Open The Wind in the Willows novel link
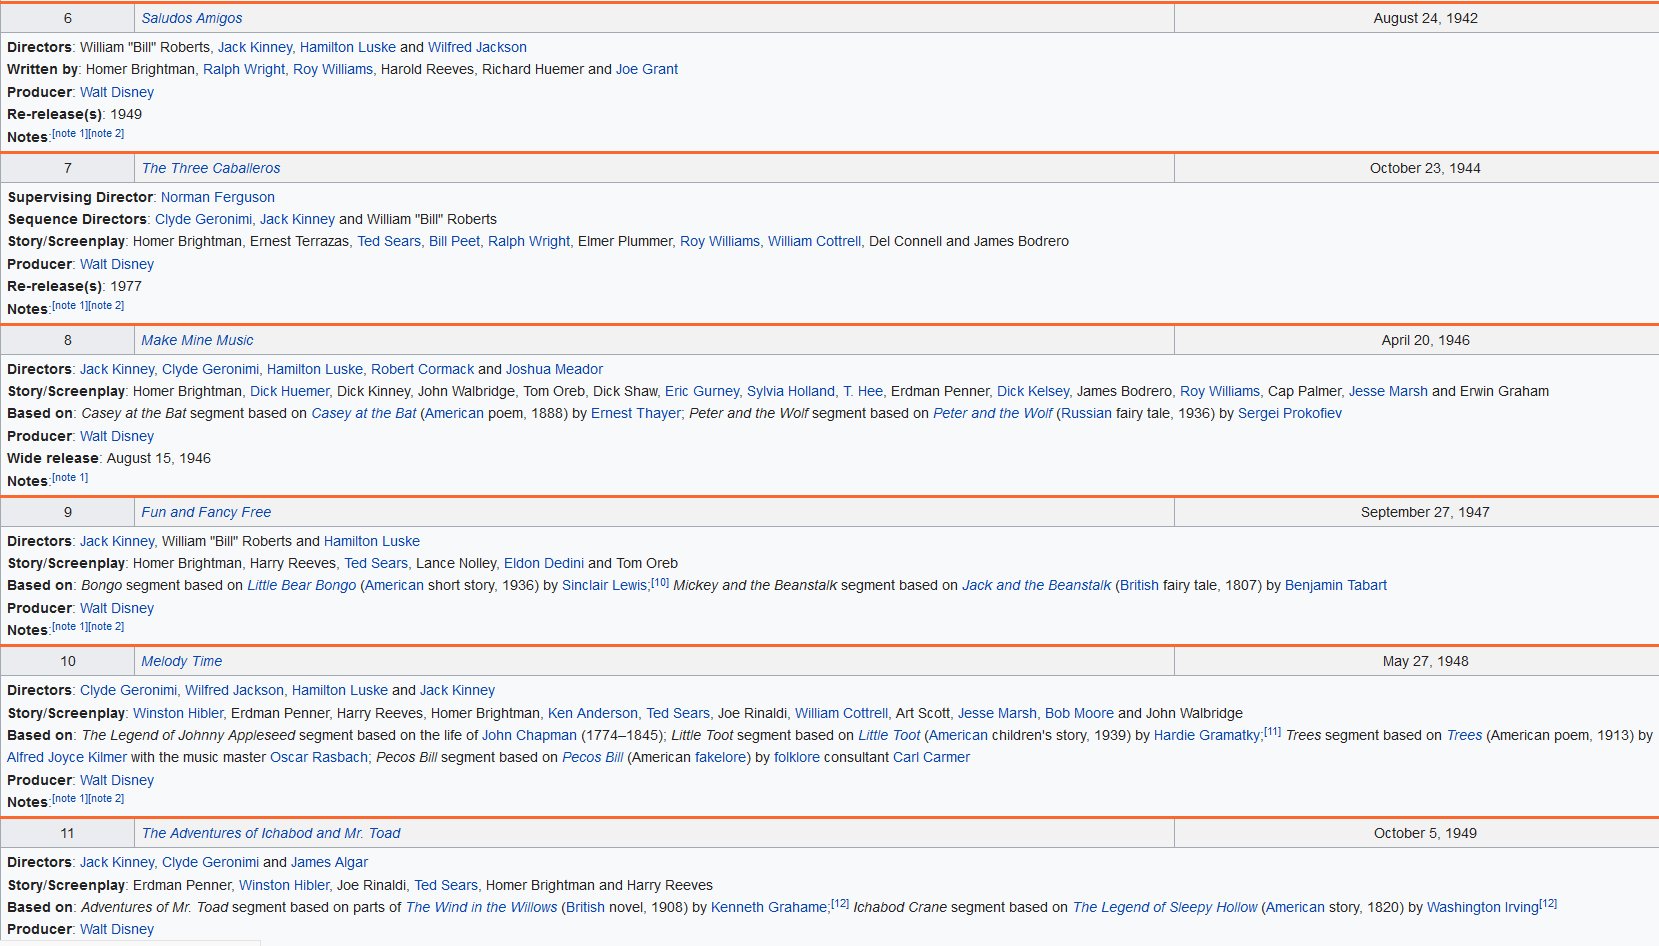The image size is (1659, 946). pyautogui.click(x=481, y=907)
